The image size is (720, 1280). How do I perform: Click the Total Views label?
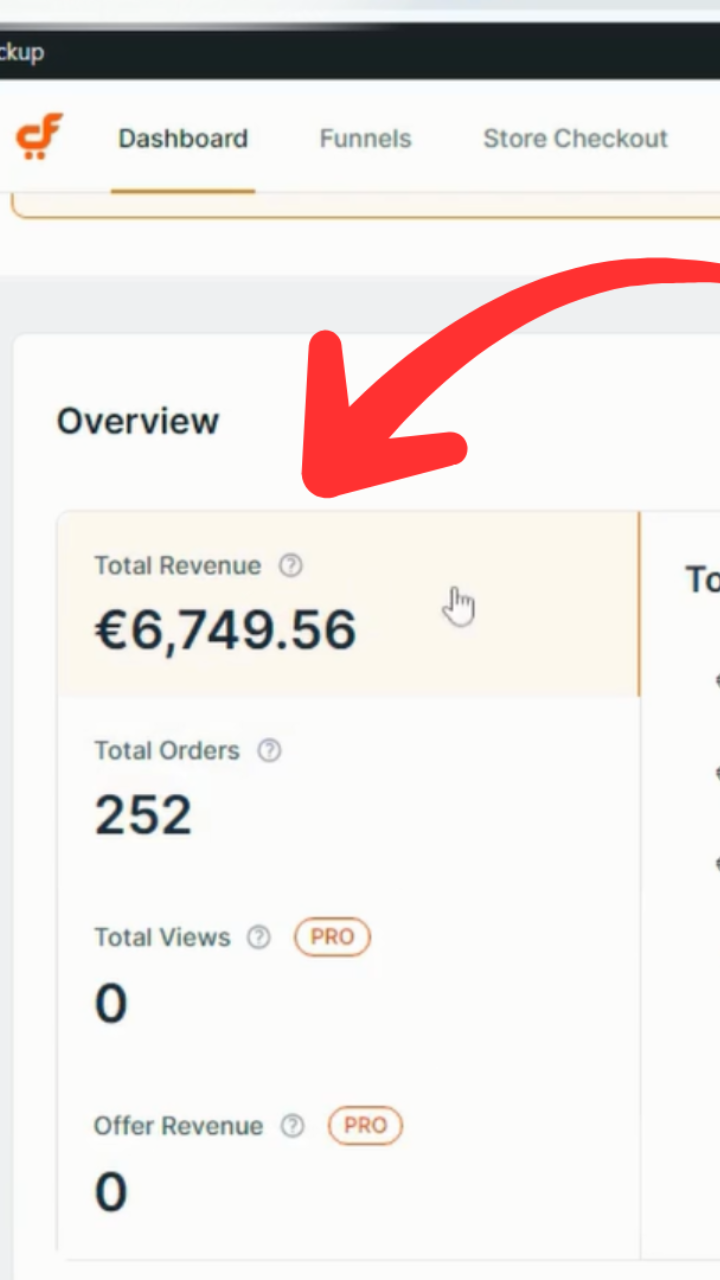162,937
